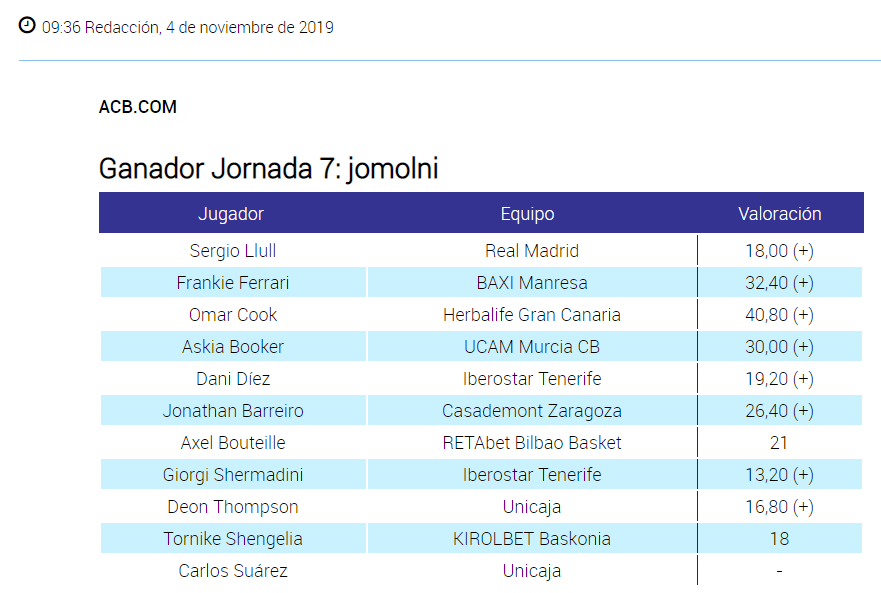Click Askia Booker in the table

(232, 347)
